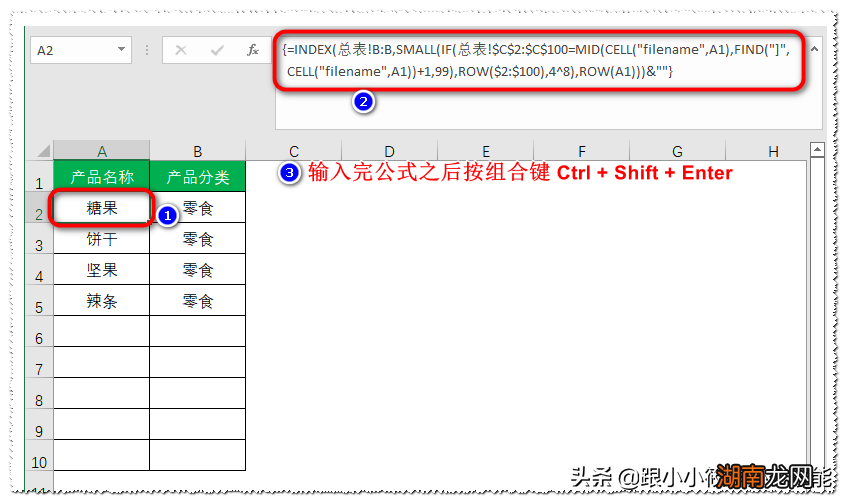Select row 4 header
Viewport: 847px width, 503px height.
(x=39, y=270)
